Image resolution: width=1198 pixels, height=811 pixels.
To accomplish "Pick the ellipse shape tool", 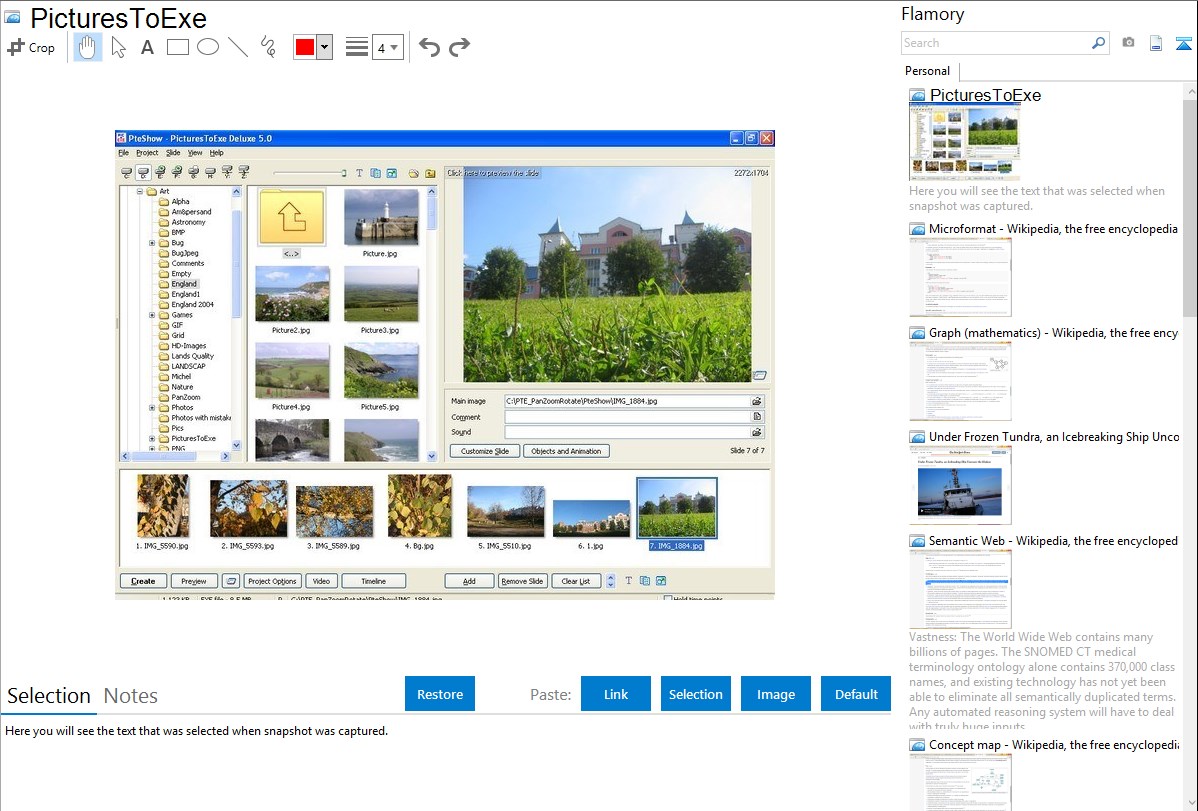I will tap(208, 47).
